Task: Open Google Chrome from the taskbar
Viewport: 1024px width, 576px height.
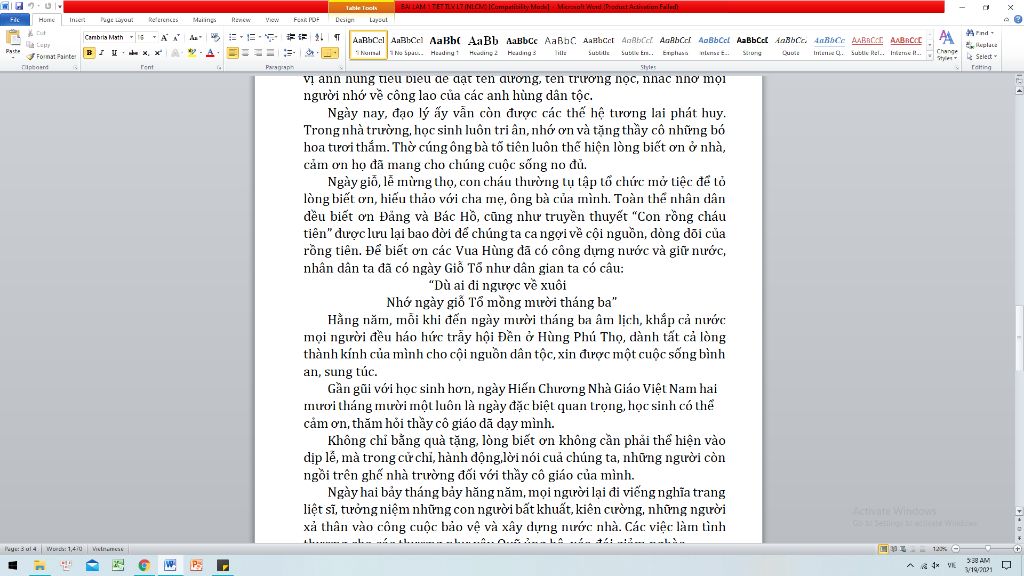Action: pos(144,566)
